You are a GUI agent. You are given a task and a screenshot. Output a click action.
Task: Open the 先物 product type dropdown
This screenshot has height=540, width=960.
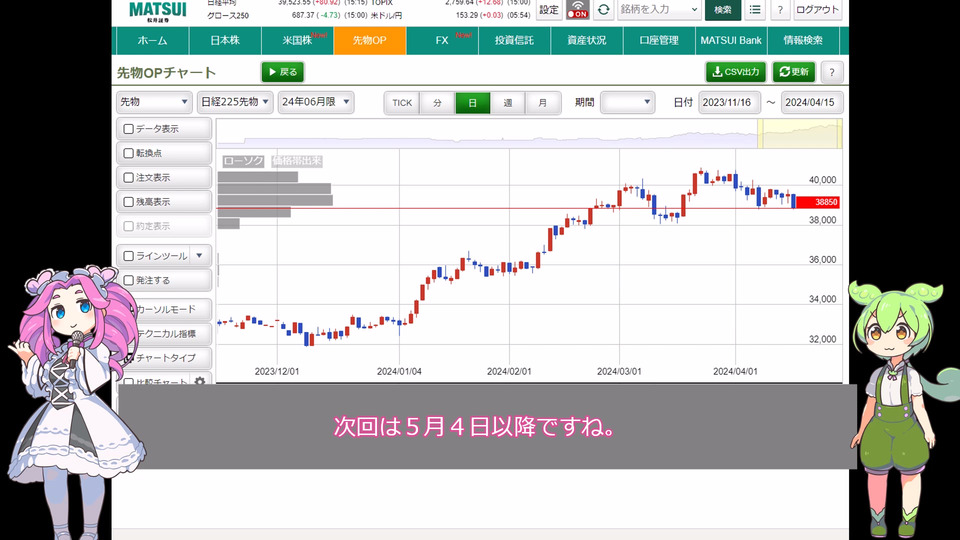point(154,102)
